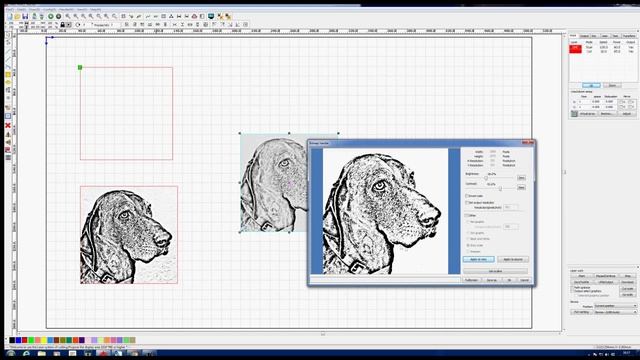Open File Explorer folder in taskbar
The height and width of the screenshot is (360, 640).
42,353
